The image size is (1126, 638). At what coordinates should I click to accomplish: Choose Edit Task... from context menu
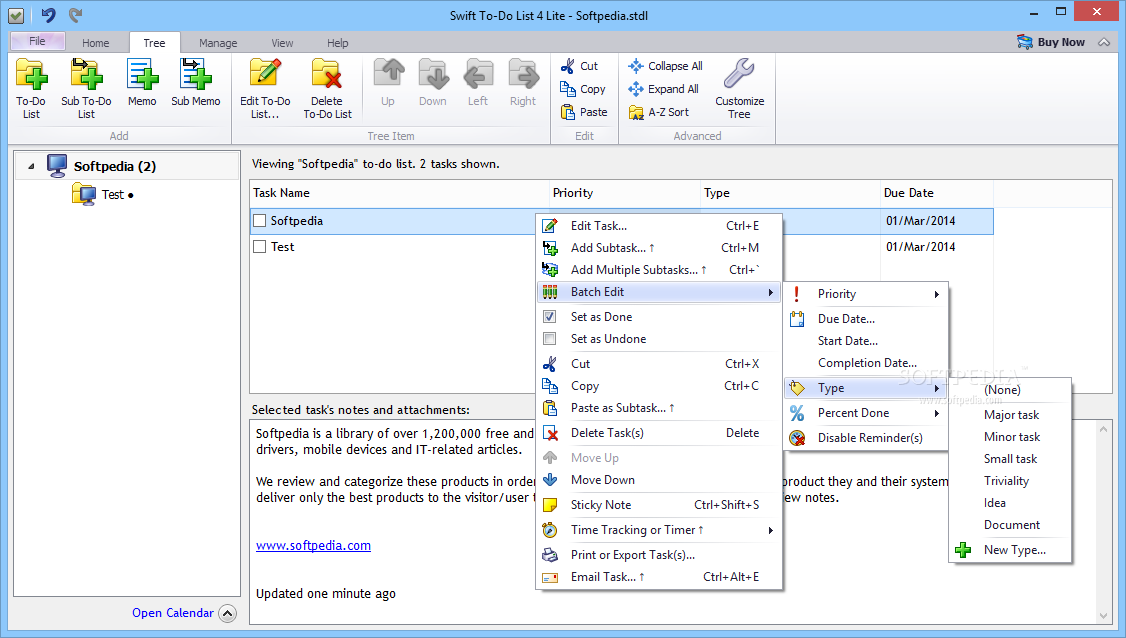(659, 226)
